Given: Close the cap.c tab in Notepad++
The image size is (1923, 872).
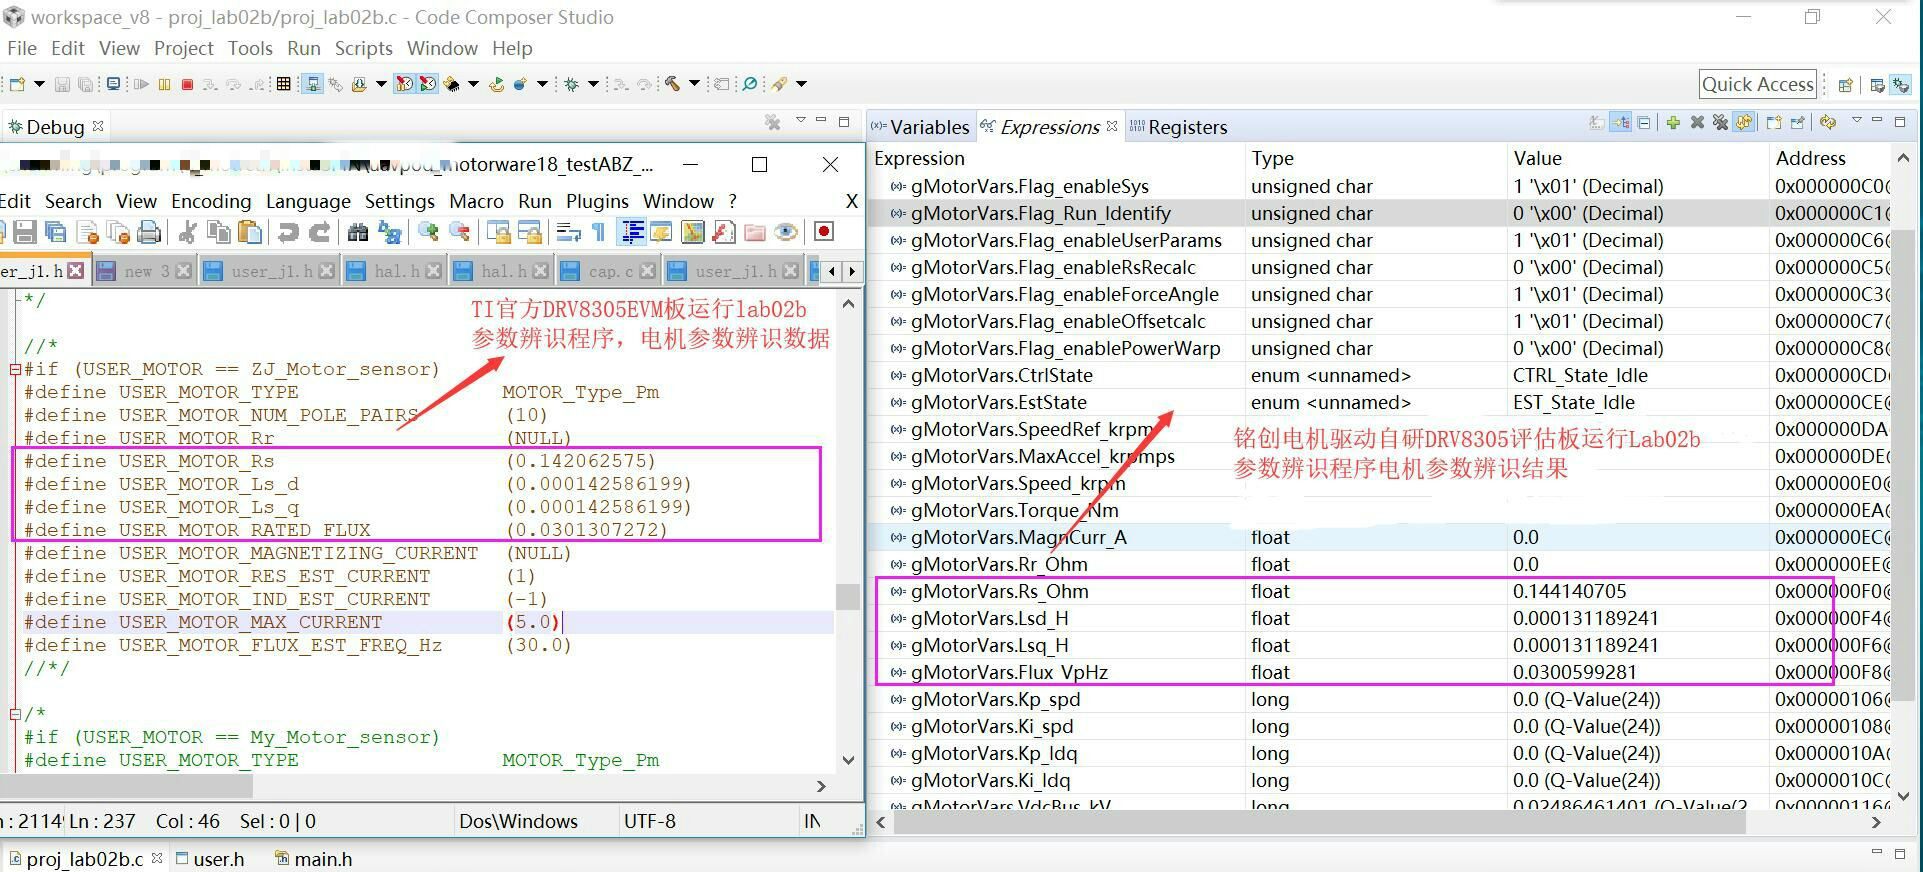Looking at the screenshot, I should 648,271.
